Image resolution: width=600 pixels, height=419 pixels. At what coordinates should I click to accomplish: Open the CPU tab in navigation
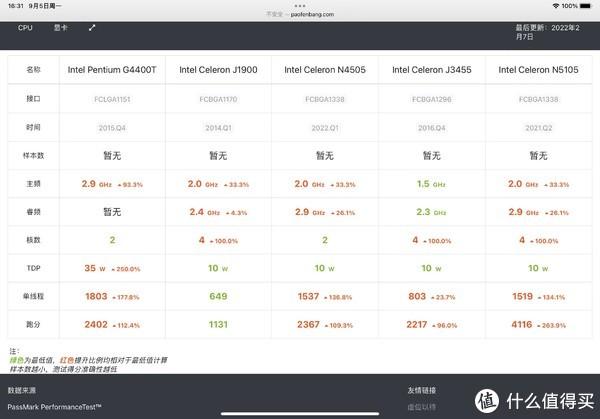tap(25, 28)
